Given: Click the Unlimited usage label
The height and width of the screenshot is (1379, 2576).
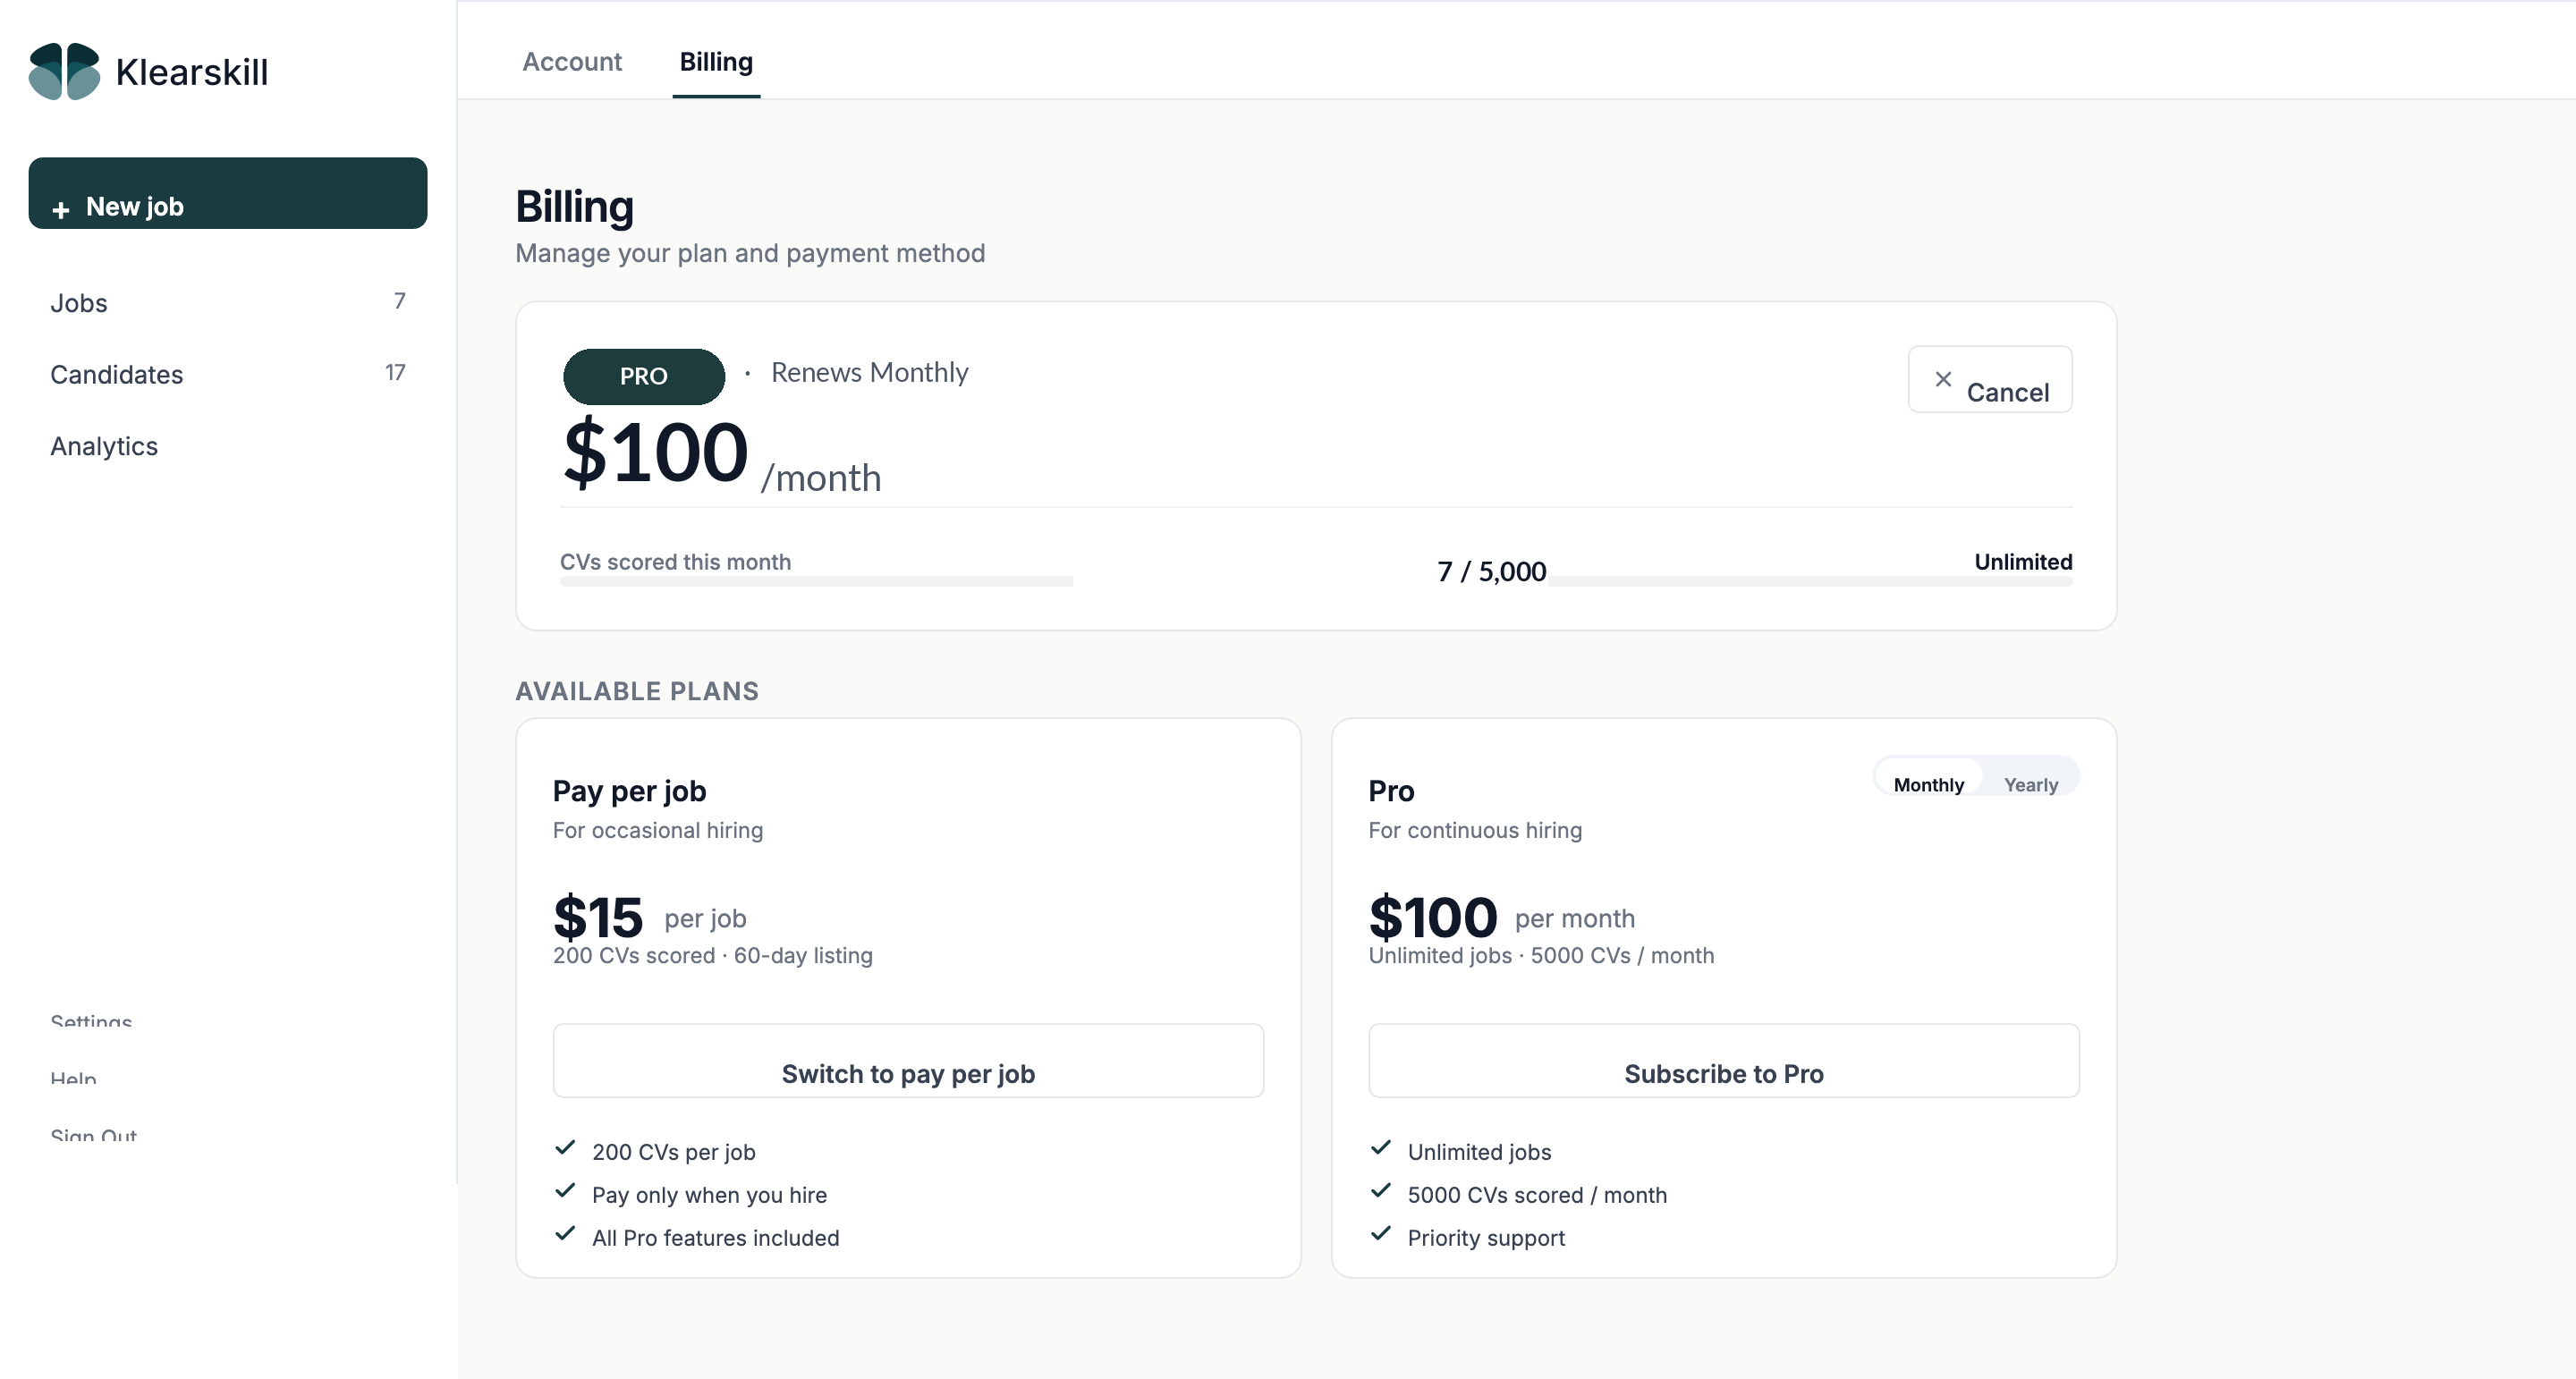Looking at the screenshot, I should pyautogui.click(x=2023, y=561).
